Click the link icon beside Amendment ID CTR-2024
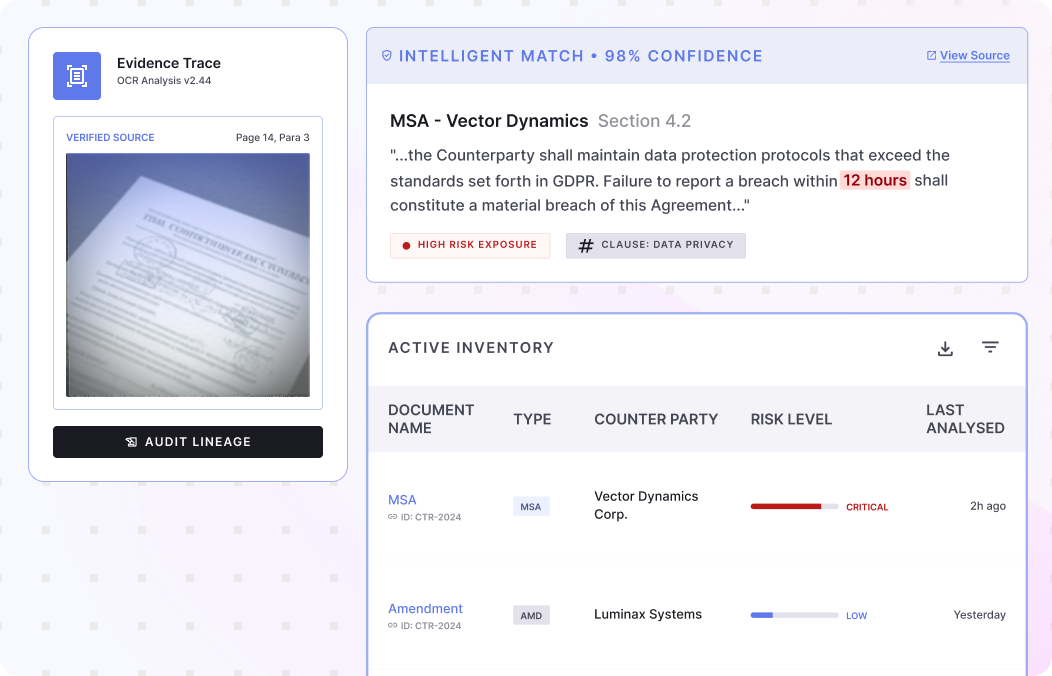 392,626
